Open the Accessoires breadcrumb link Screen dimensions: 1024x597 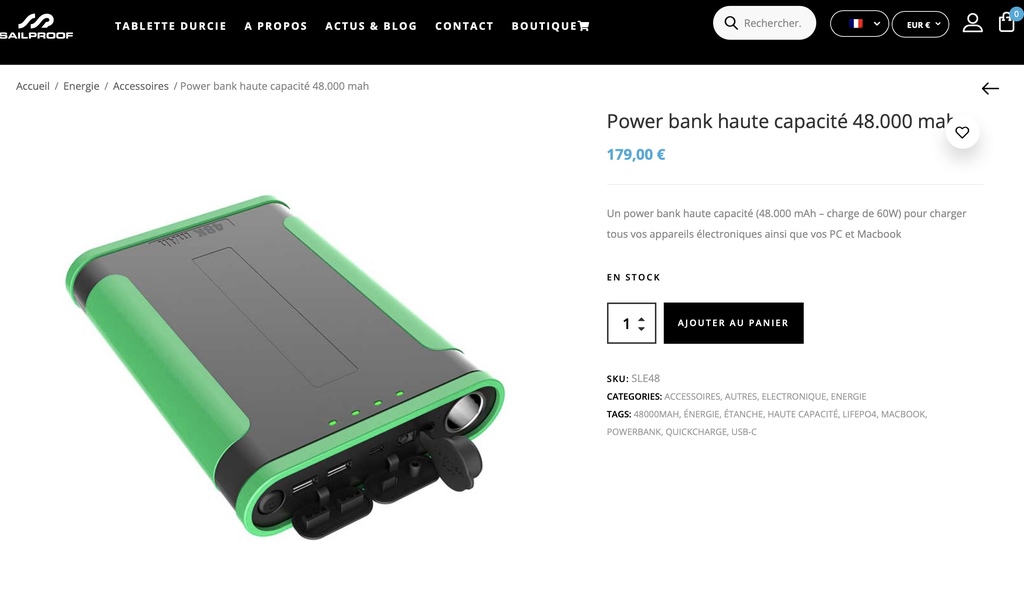click(x=140, y=86)
